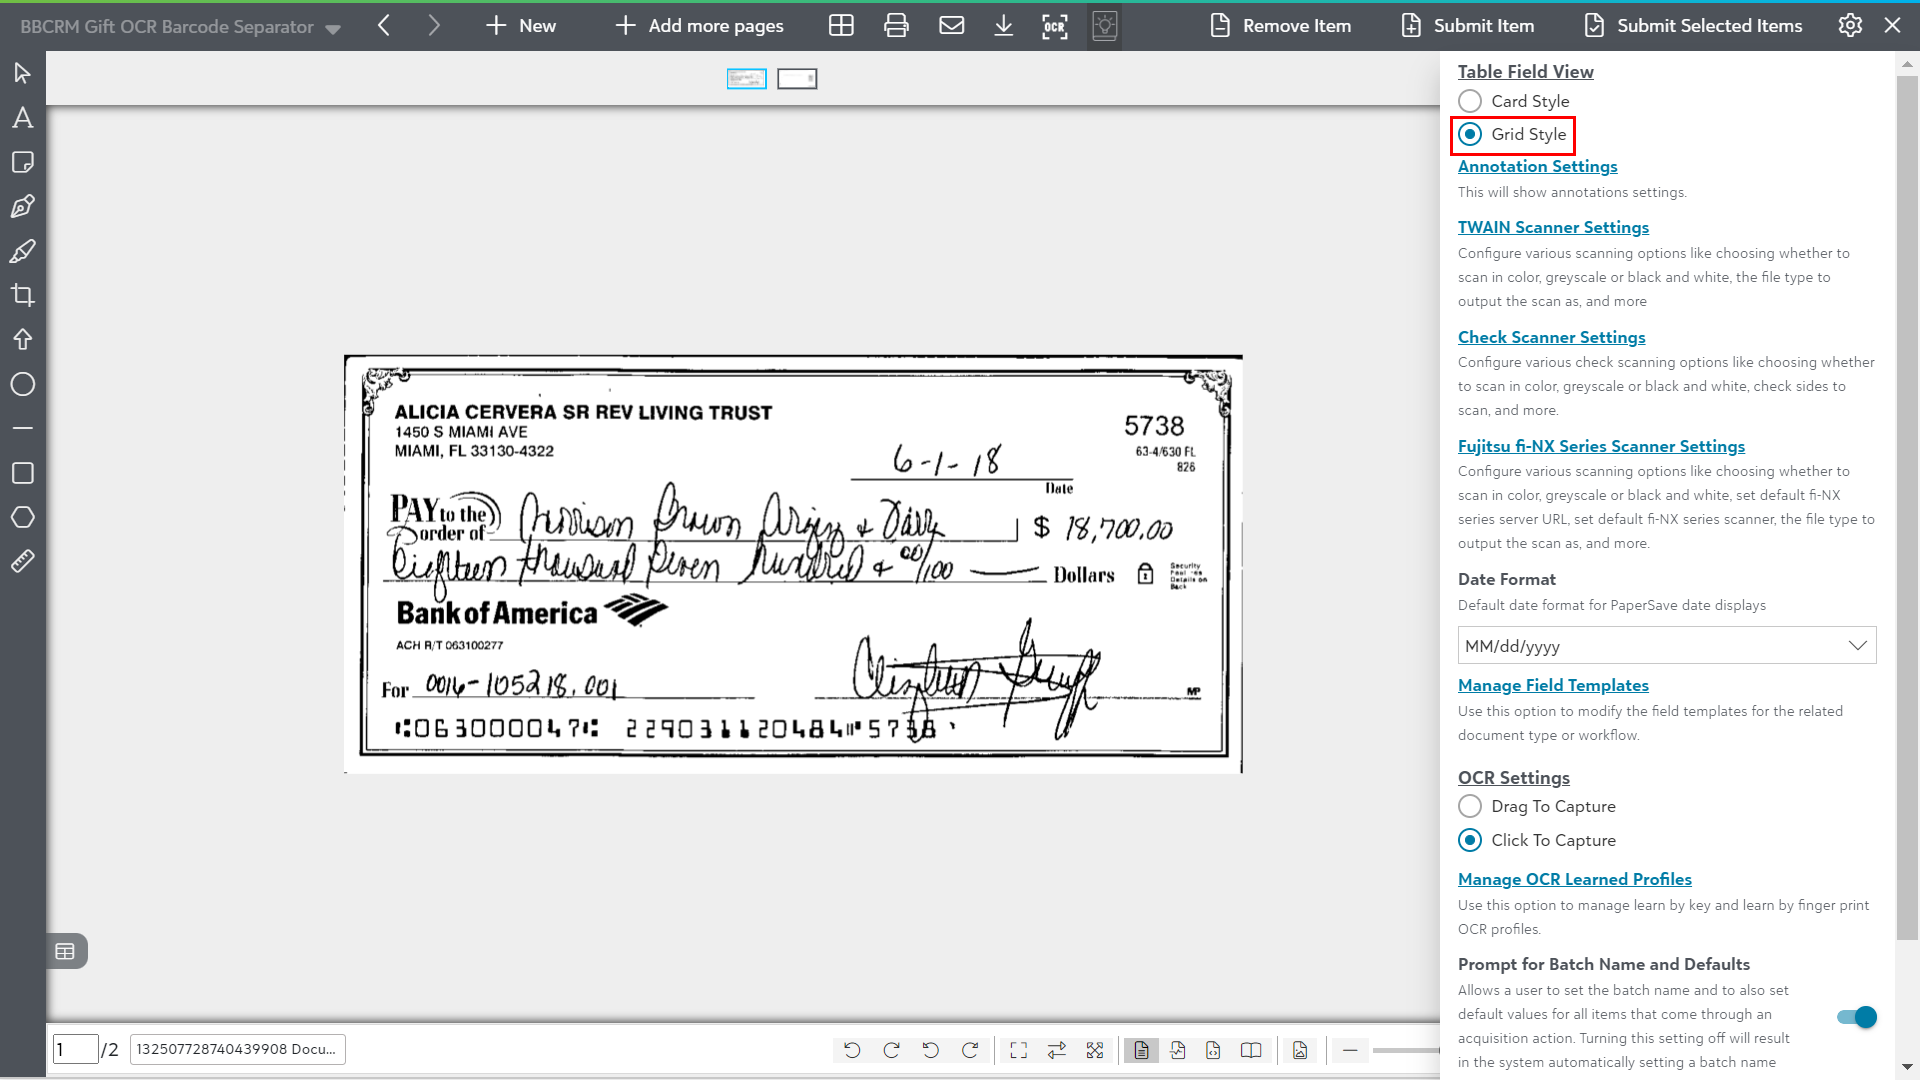Image resolution: width=1920 pixels, height=1080 pixels.
Task: Open Manage OCR Learned Profiles link
Action: [1574, 879]
